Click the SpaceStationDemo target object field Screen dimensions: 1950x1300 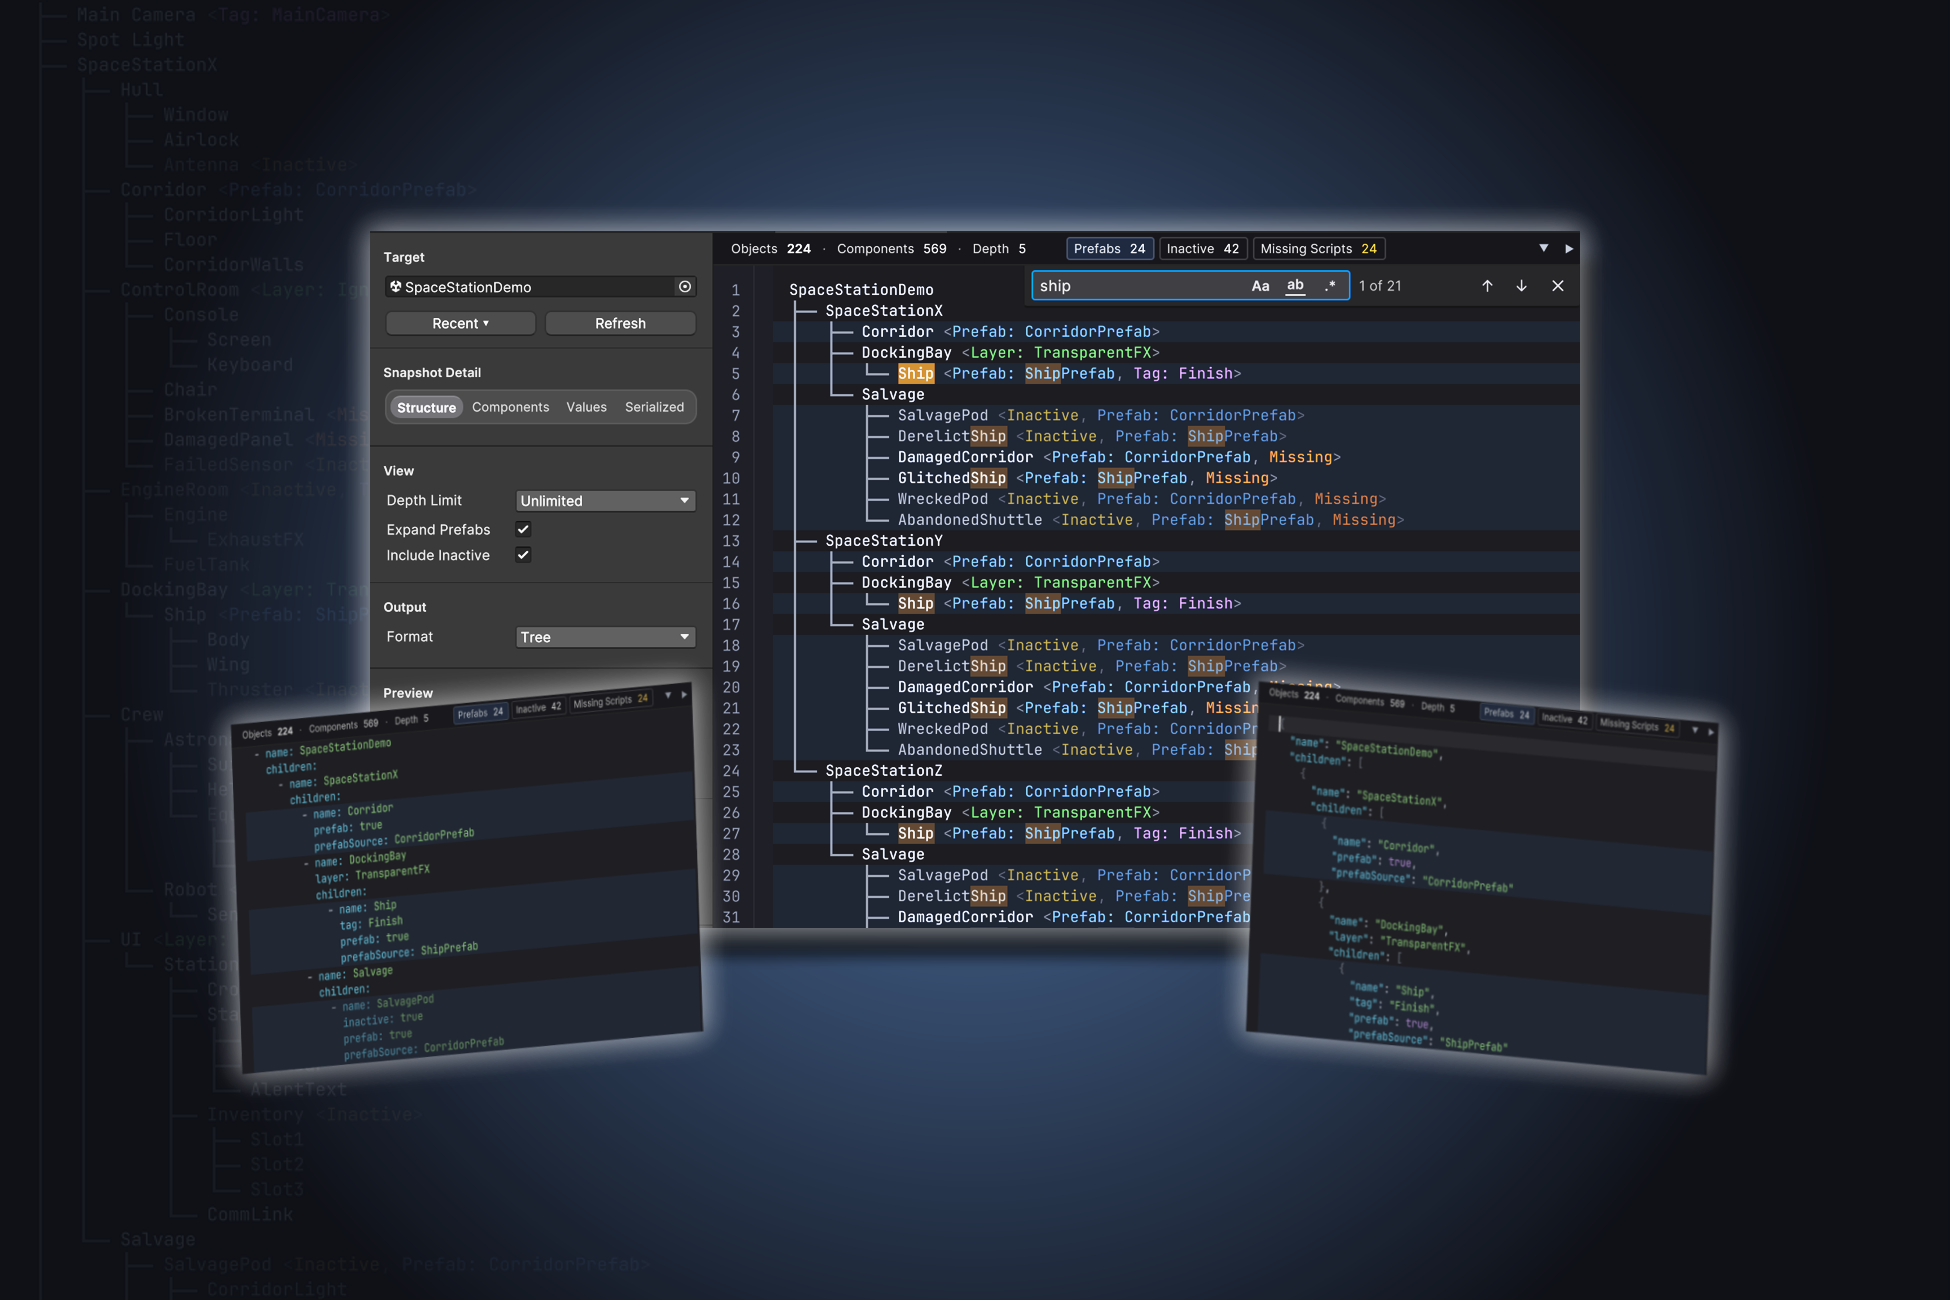[x=540, y=287]
